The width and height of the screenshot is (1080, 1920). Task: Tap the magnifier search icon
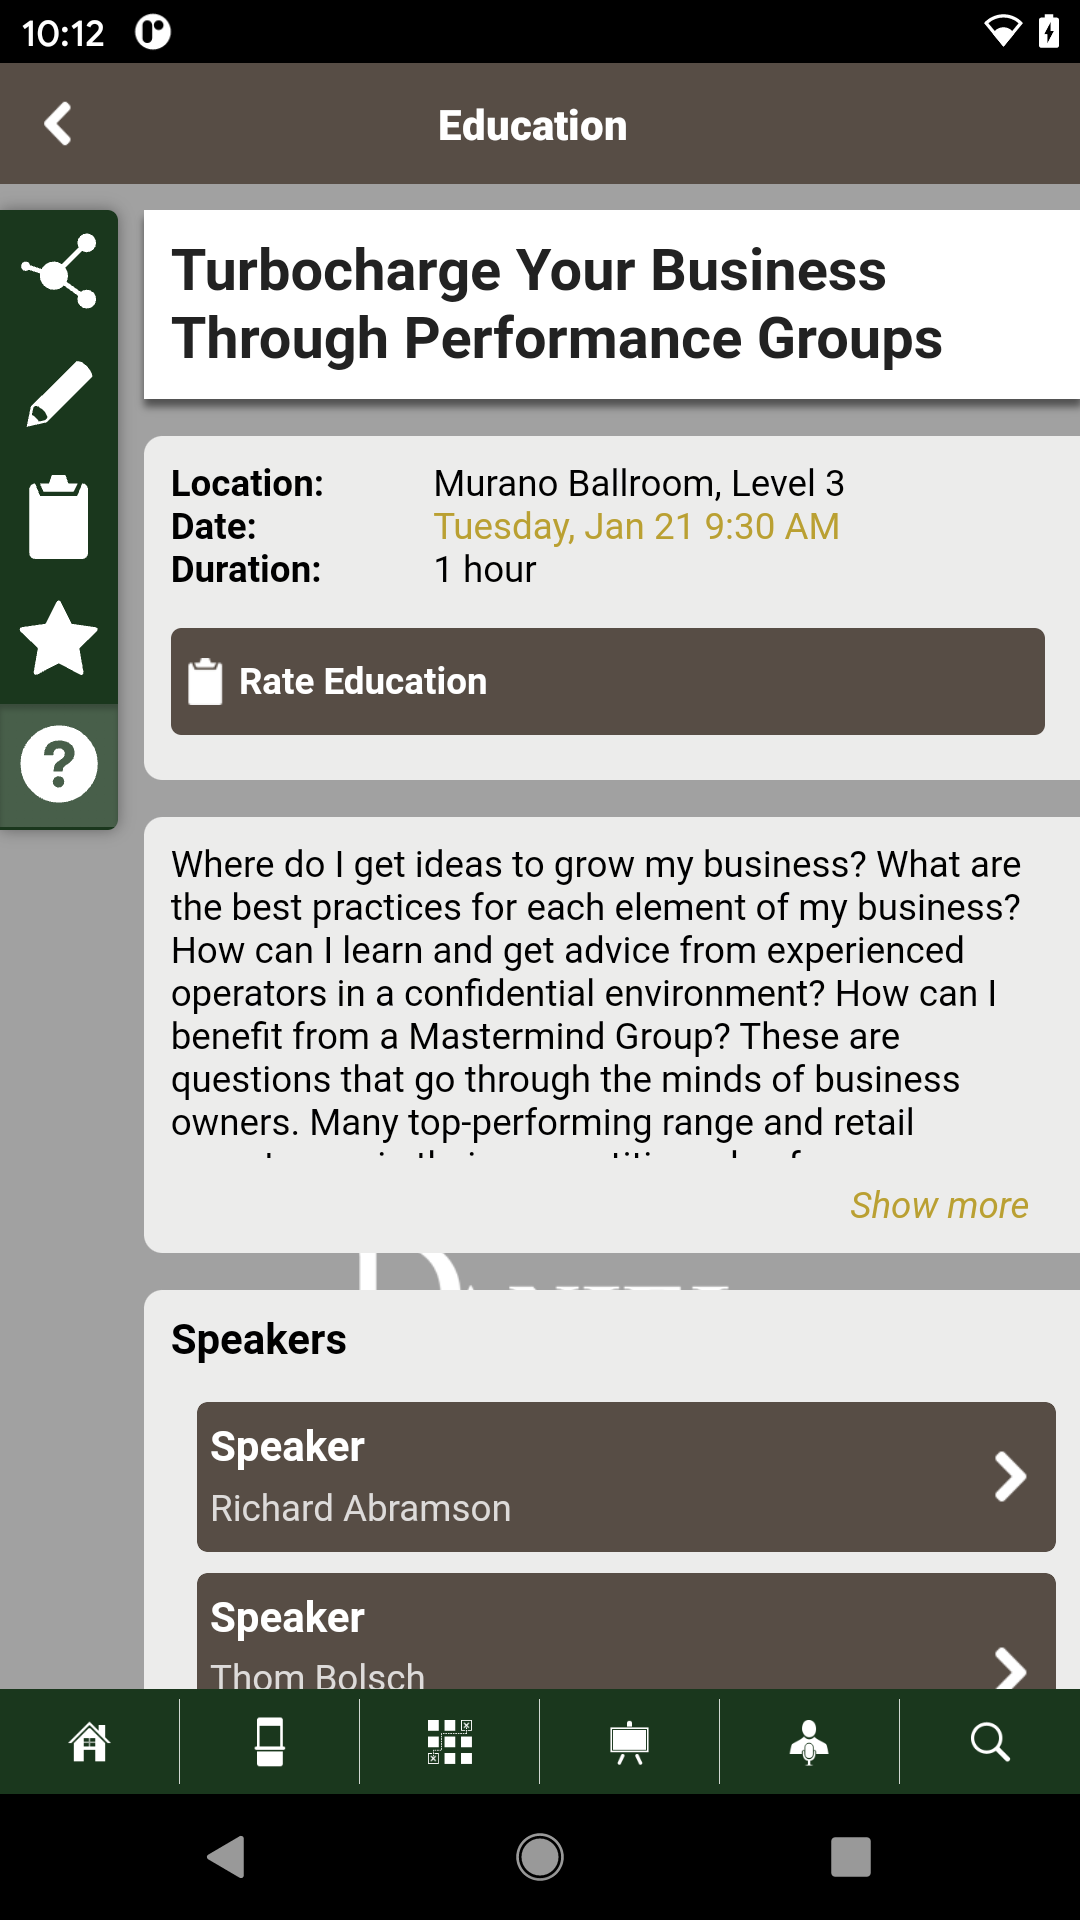[x=990, y=1742]
